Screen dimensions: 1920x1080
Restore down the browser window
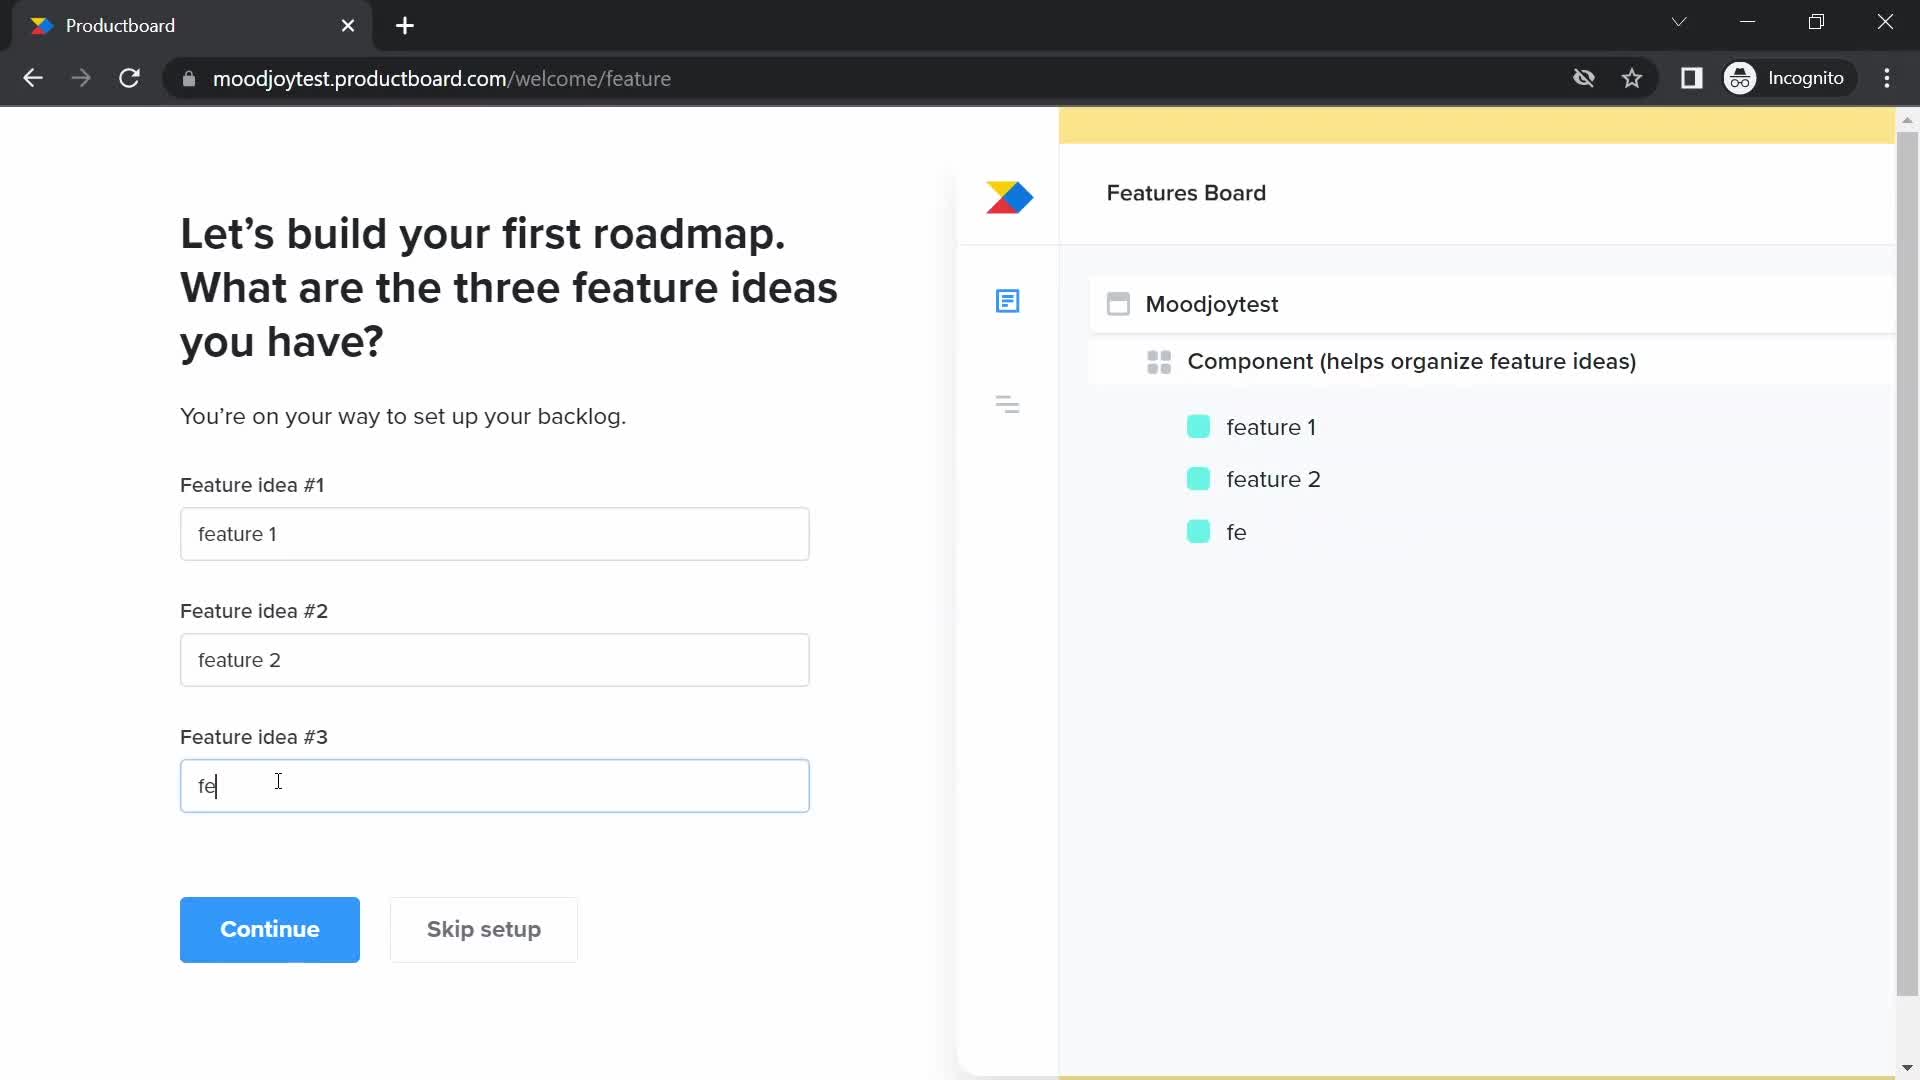(x=1816, y=22)
